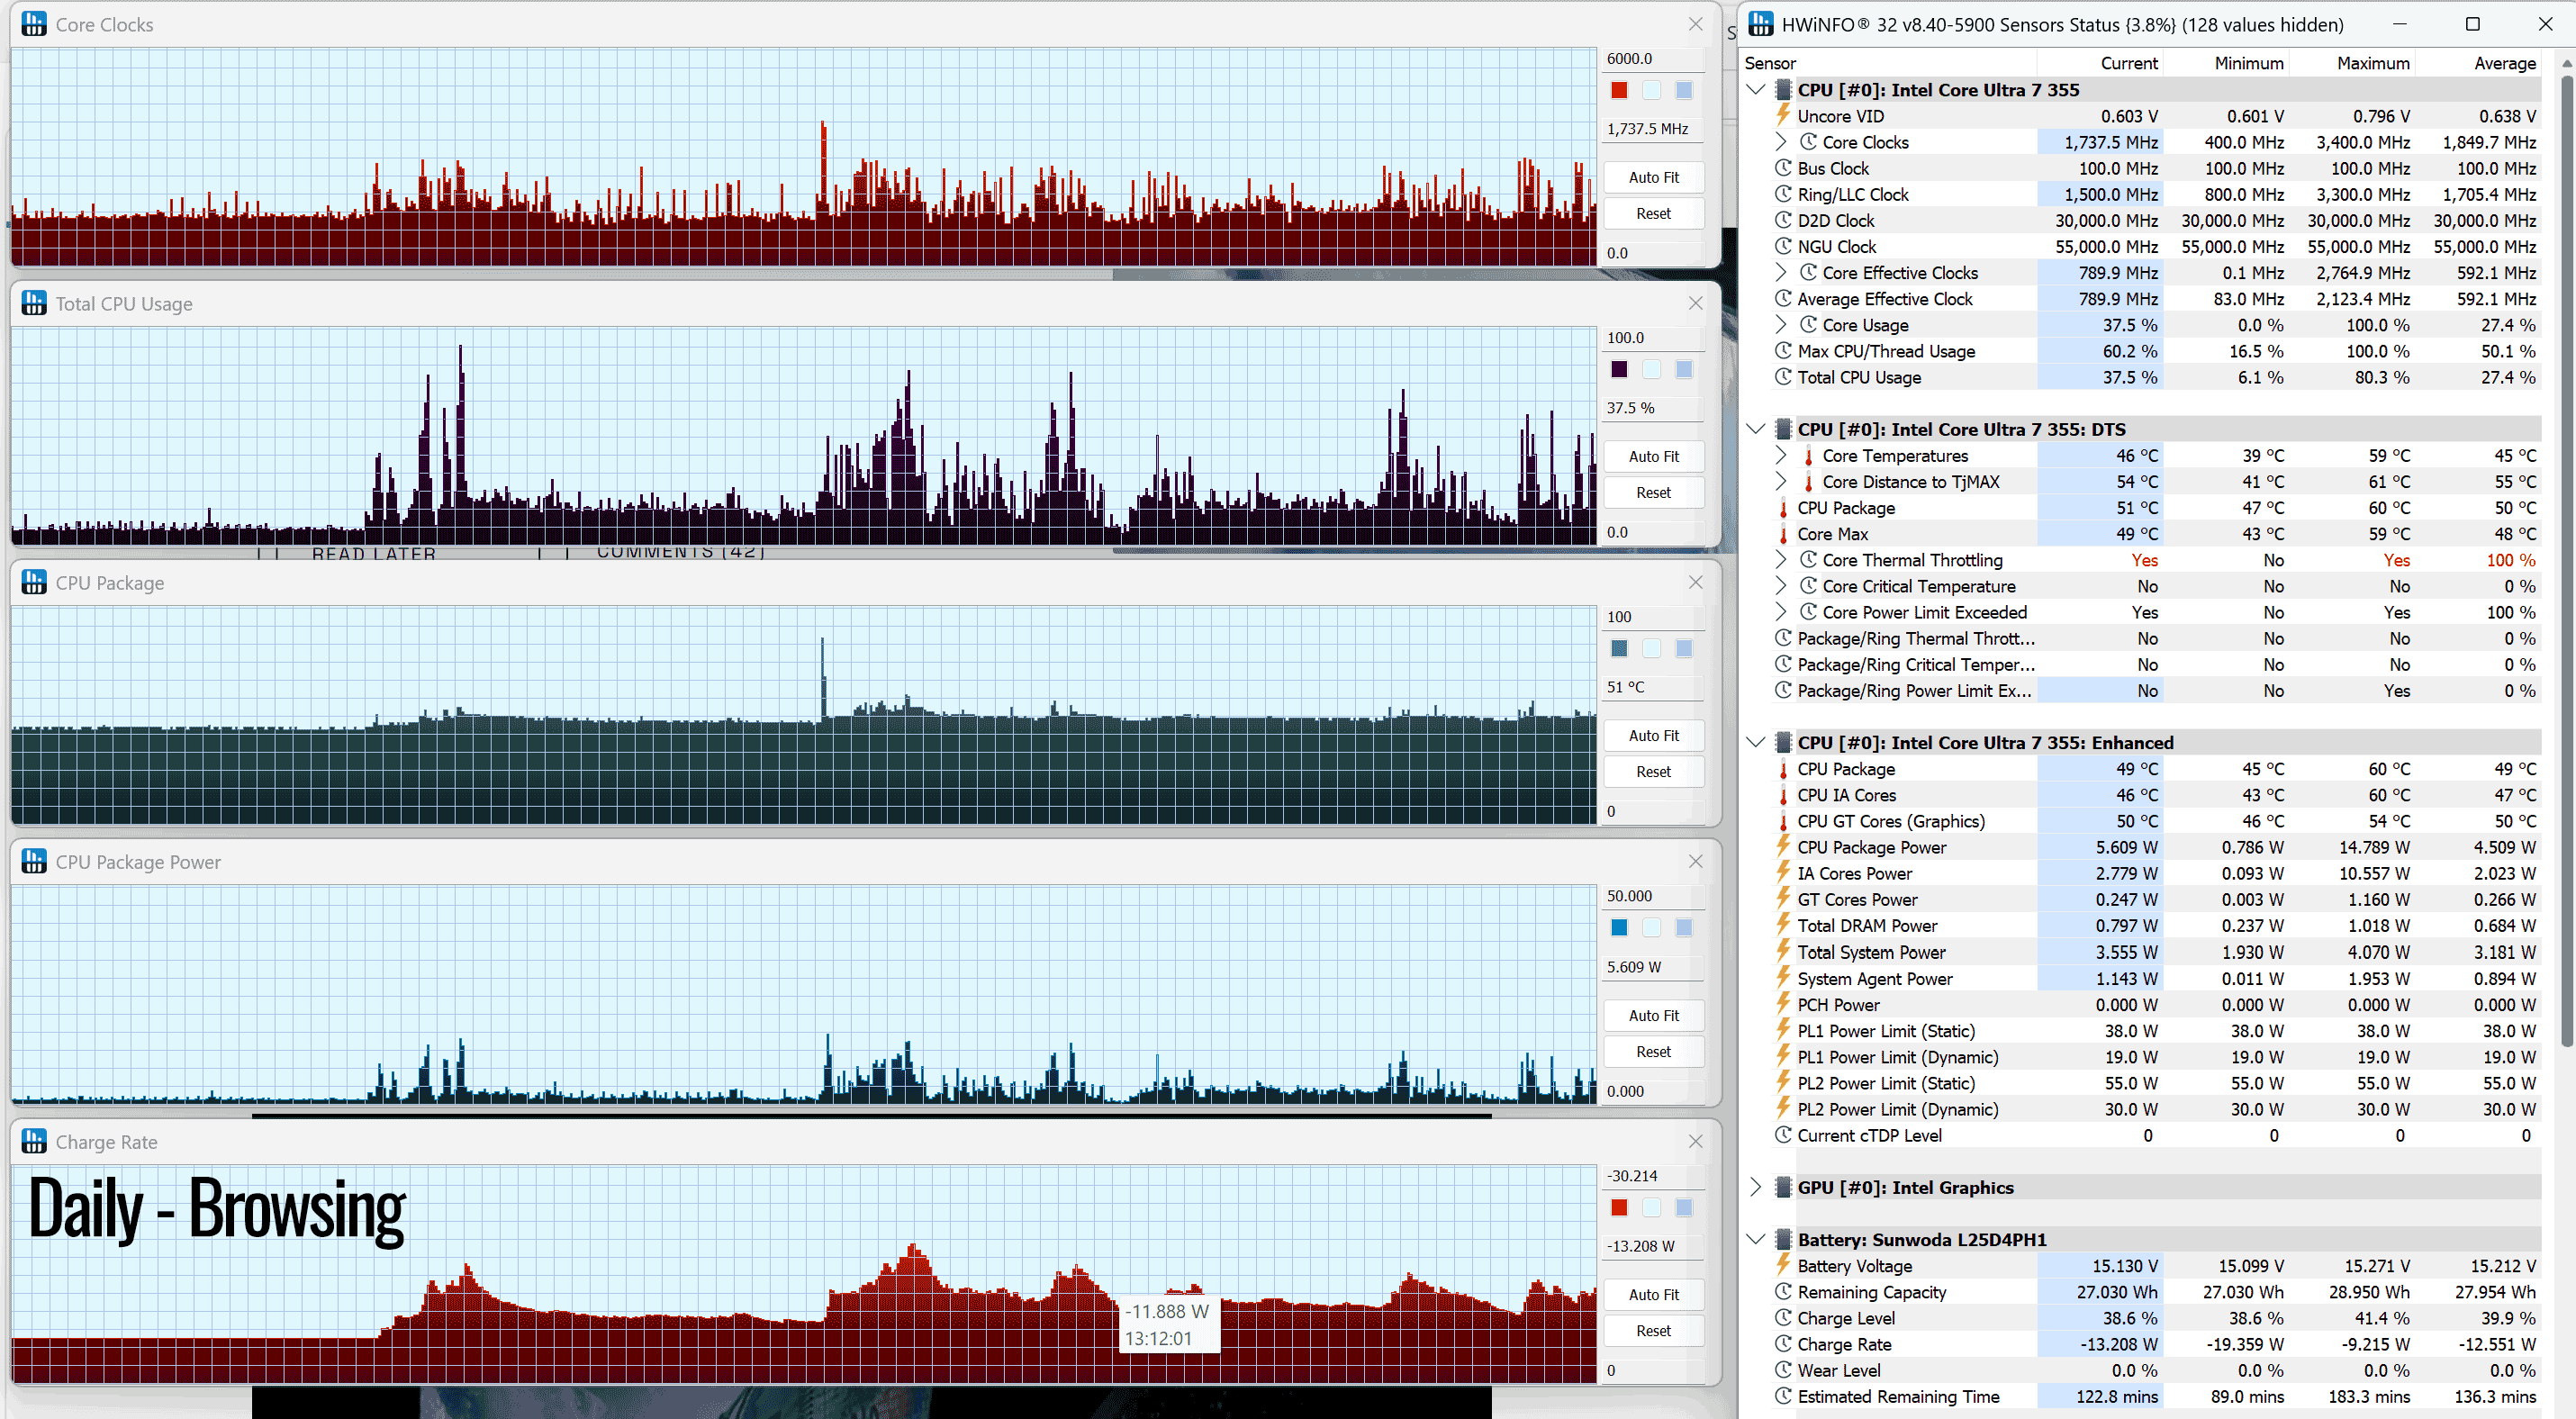The height and width of the screenshot is (1419, 2576).
Task: Click the thermometer icon beside CPU Package DTS
Action: pyautogui.click(x=1783, y=508)
